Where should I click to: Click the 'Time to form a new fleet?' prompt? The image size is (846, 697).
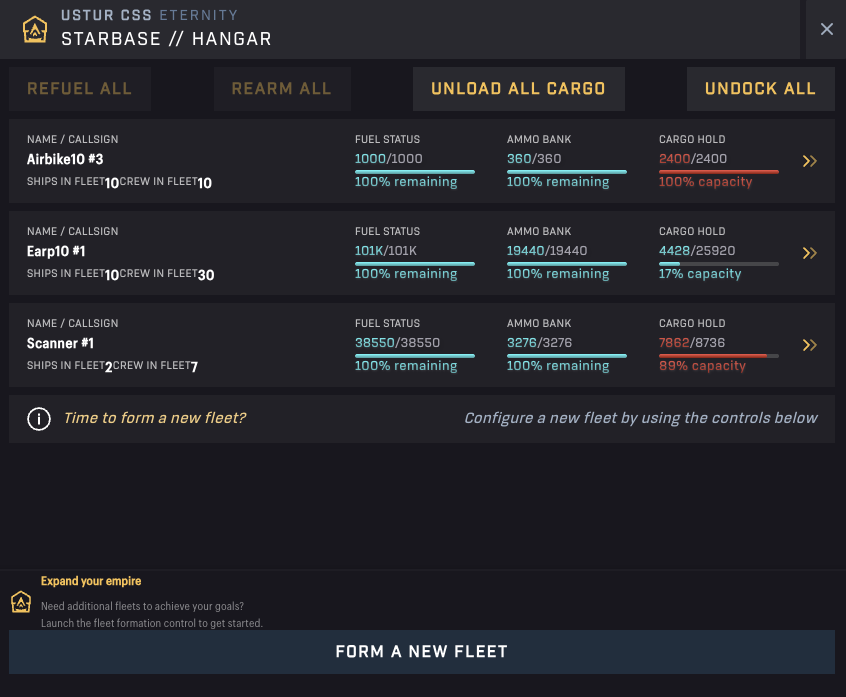coord(154,418)
